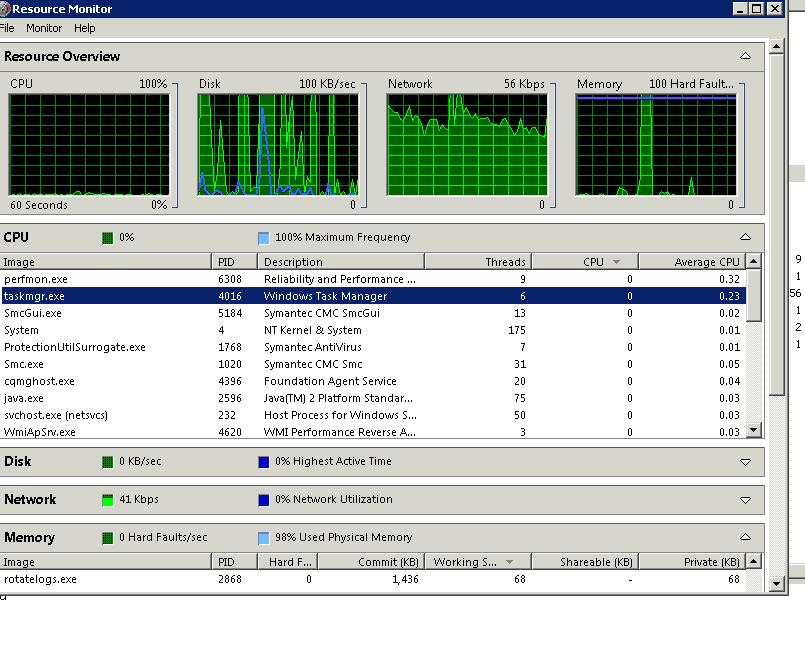Image resolution: width=805 pixels, height=669 pixels.
Task: Click the Windows Task Manager description cell
Action: point(325,296)
